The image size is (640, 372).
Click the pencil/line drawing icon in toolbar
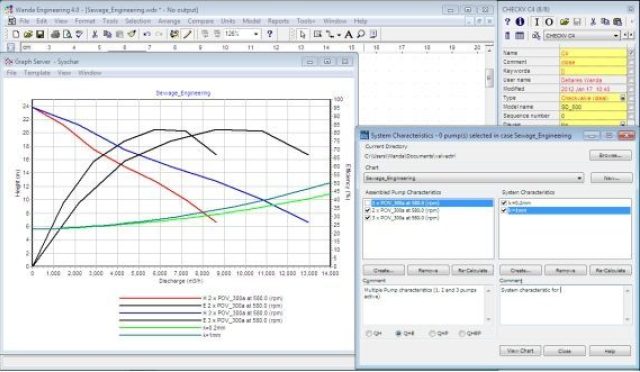(187, 34)
